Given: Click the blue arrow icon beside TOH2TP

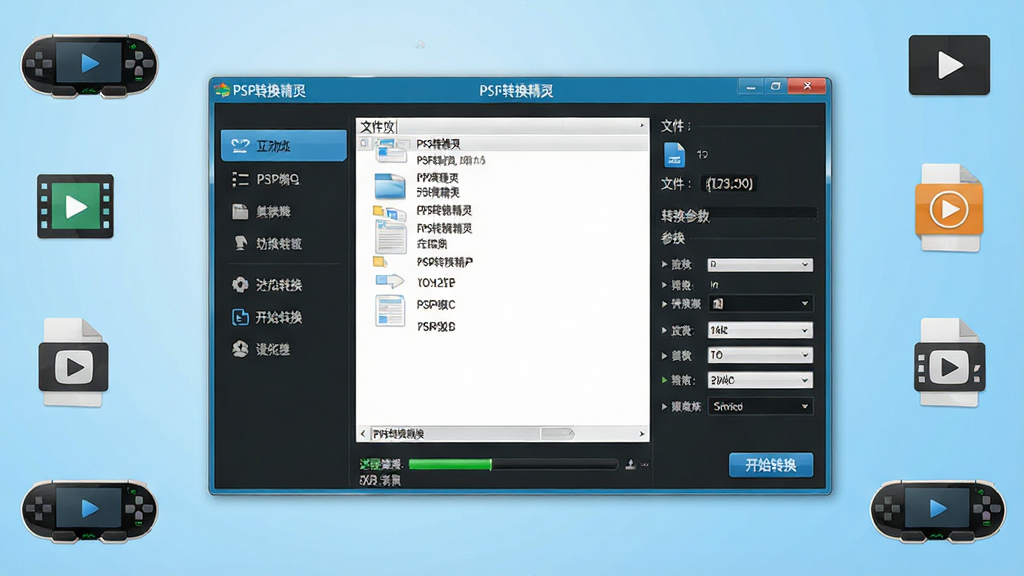Looking at the screenshot, I should [x=389, y=281].
